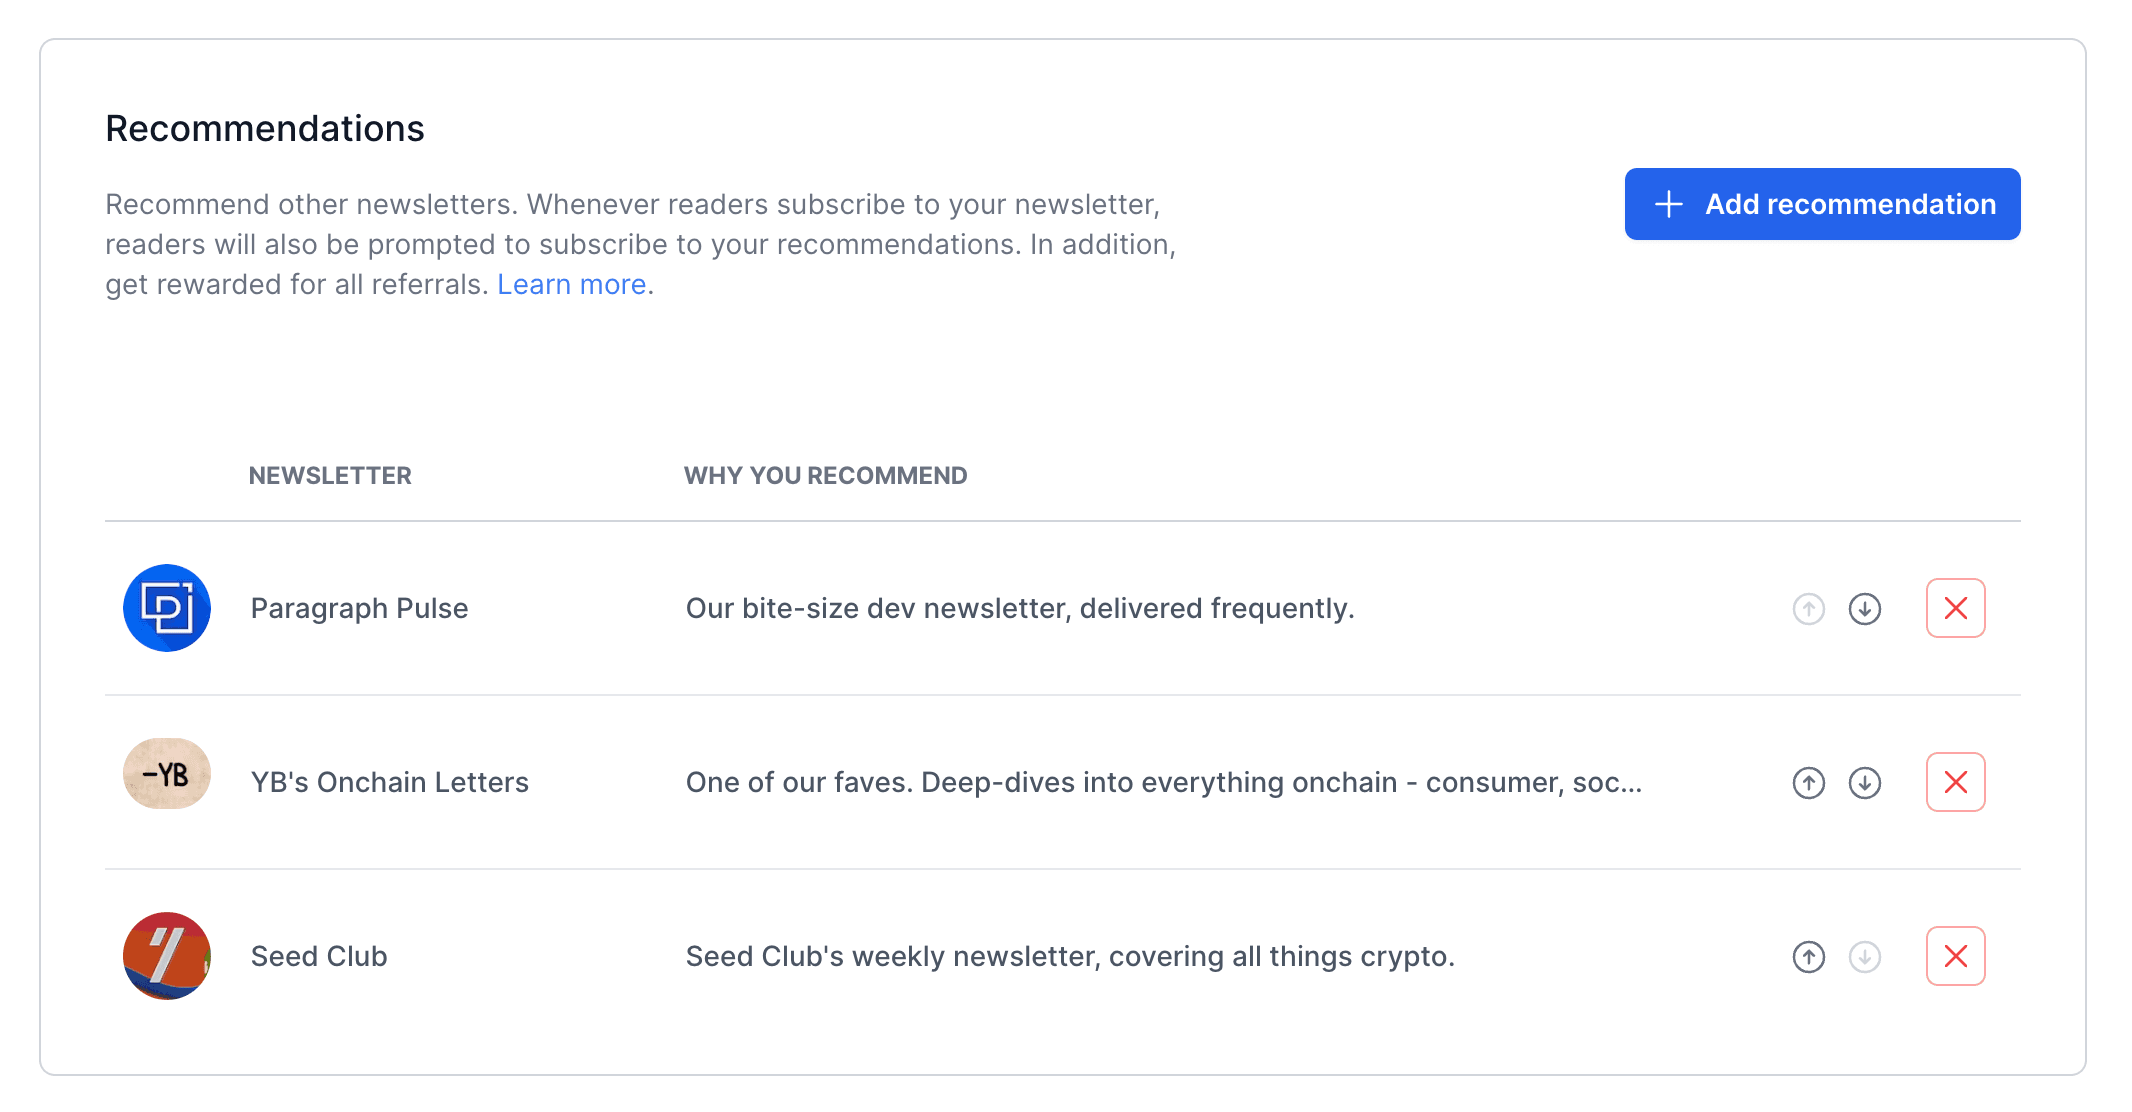Remove the Seed Club recommendation

1955,956
